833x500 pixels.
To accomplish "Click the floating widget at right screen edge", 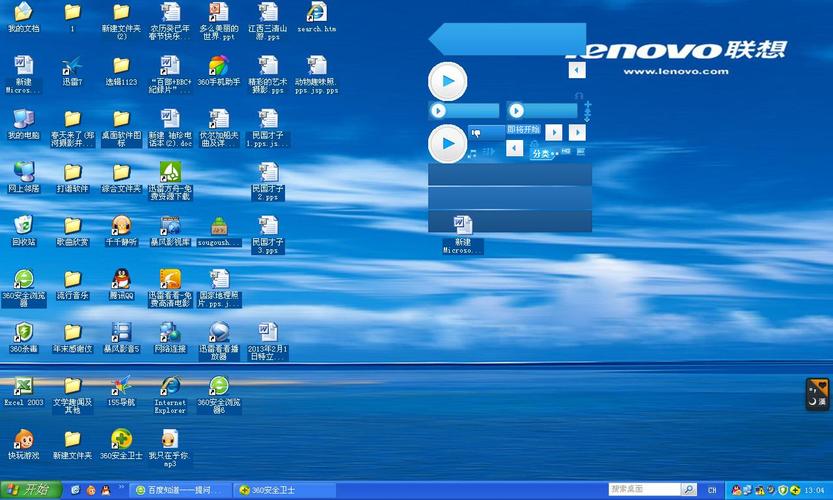I will point(817,394).
